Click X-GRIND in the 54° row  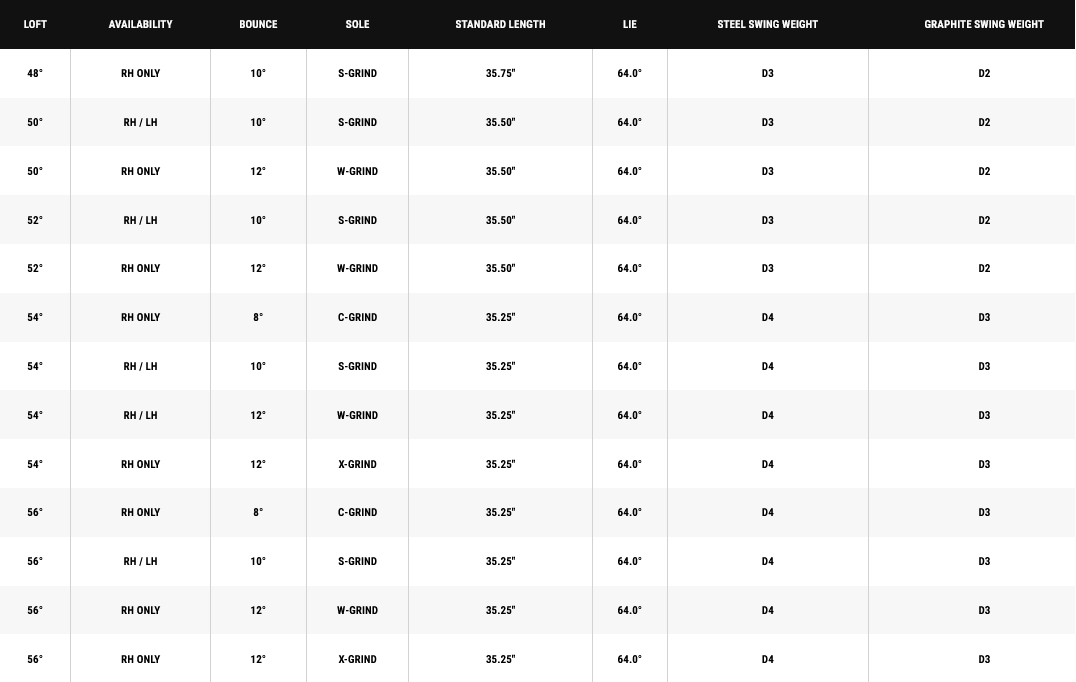coord(357,465)
